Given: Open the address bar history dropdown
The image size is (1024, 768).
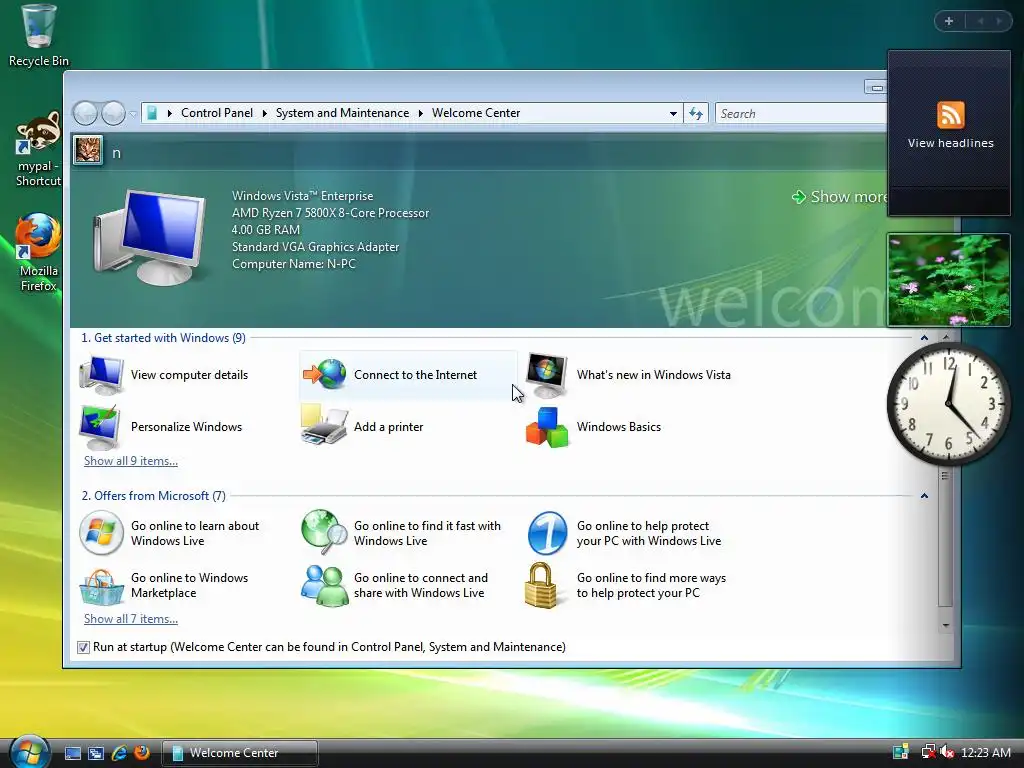Looking at the screenshot, I should click(673, 114).
